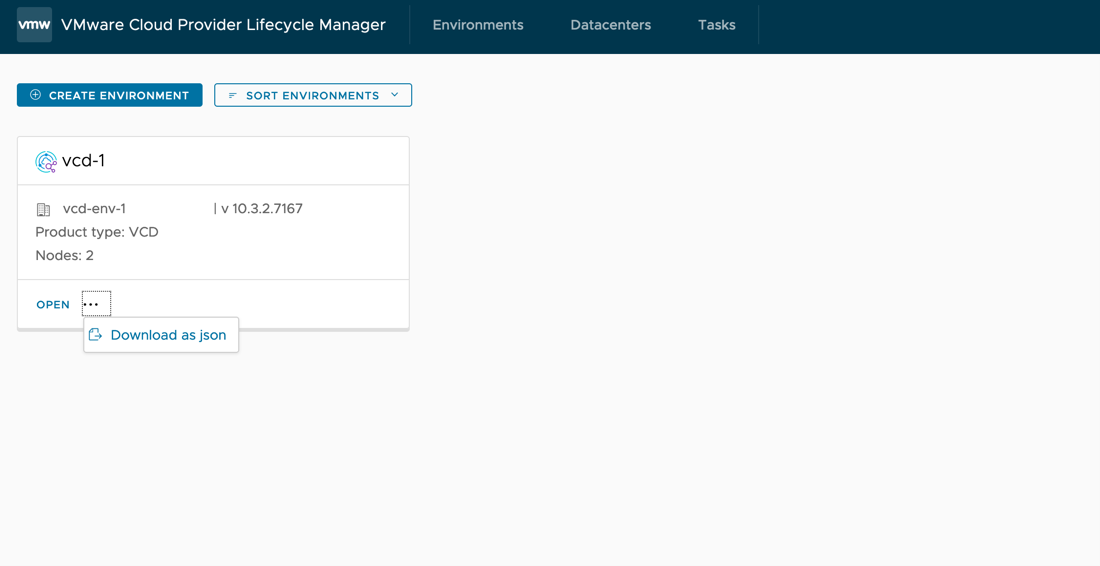Select Download as json menu entry
Image resolution: width=1100 pixels, height=566 pixels.
click(x=168, y=335)
